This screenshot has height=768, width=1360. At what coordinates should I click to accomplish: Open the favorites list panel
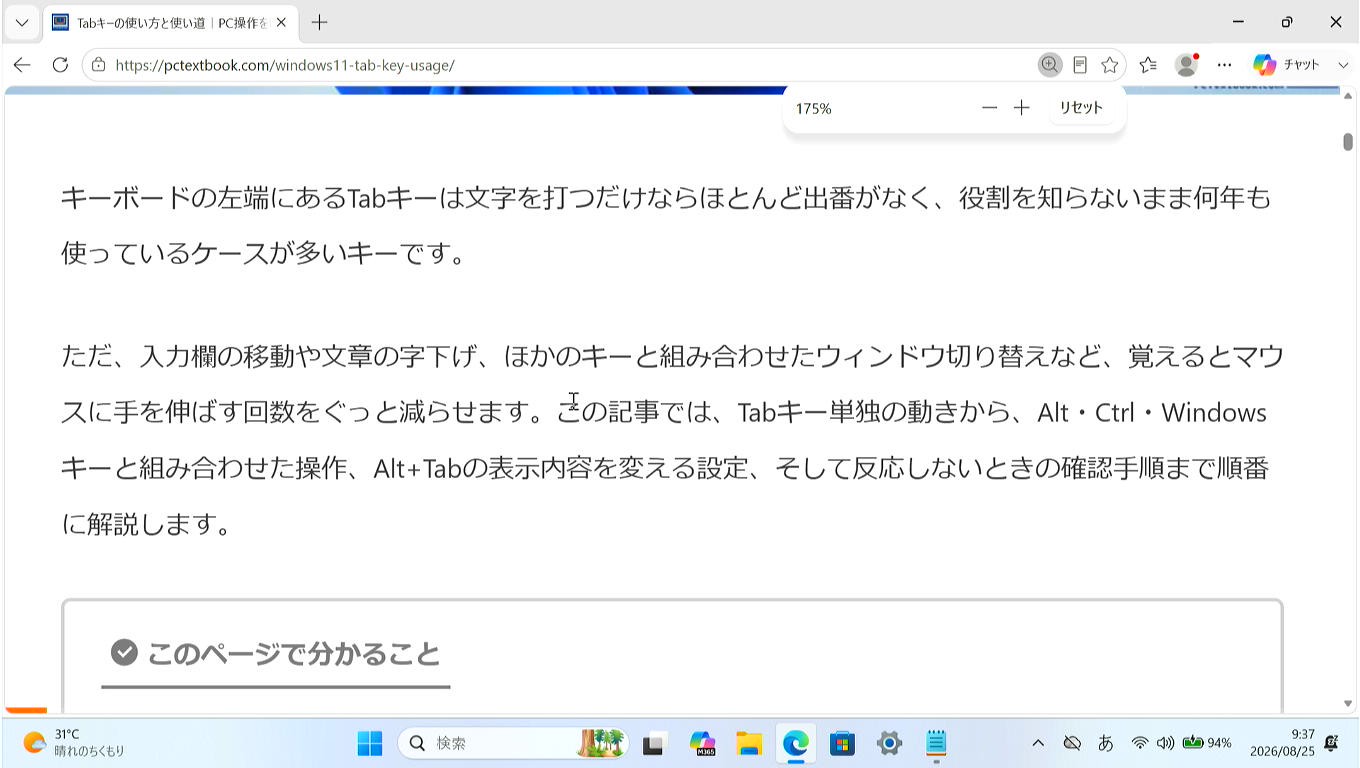1148,65
